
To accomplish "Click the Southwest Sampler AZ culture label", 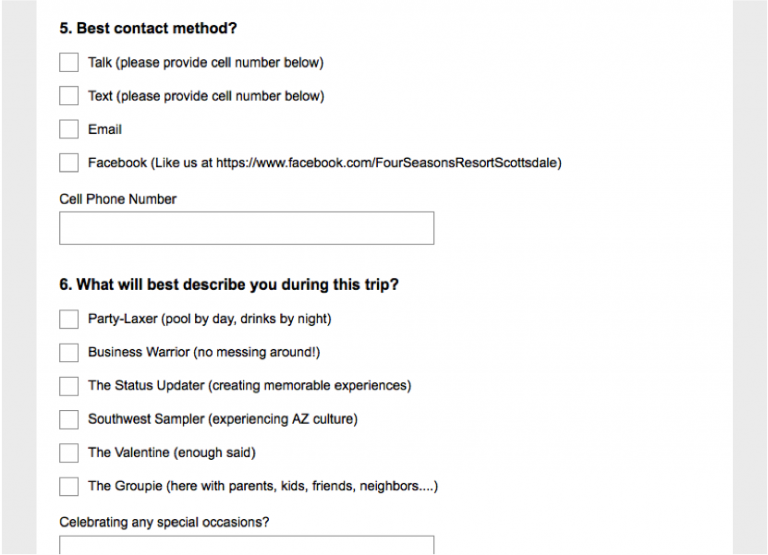I will (x=223, y=419).
